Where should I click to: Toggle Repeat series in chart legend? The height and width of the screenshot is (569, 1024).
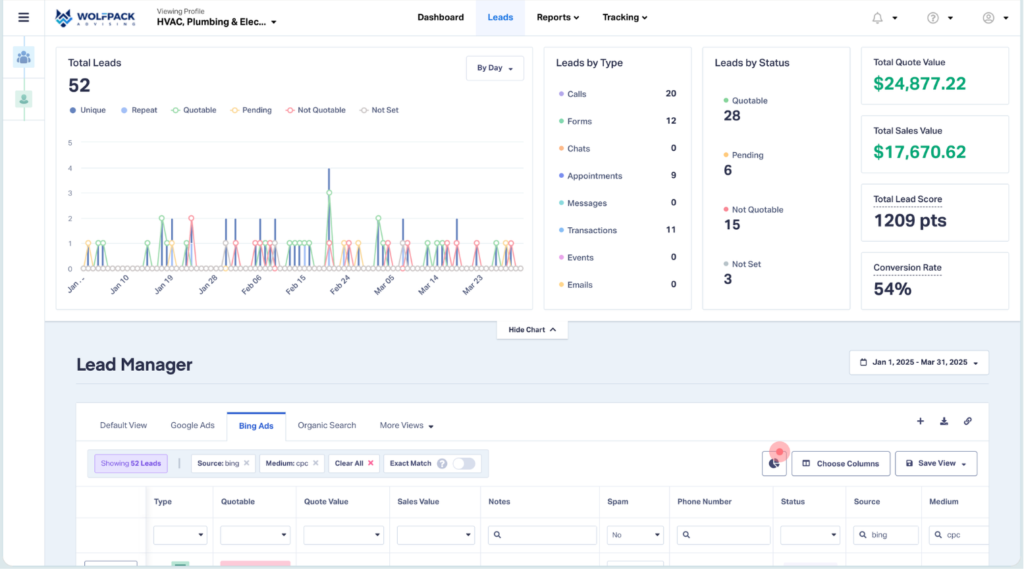[x=138, y=110]
